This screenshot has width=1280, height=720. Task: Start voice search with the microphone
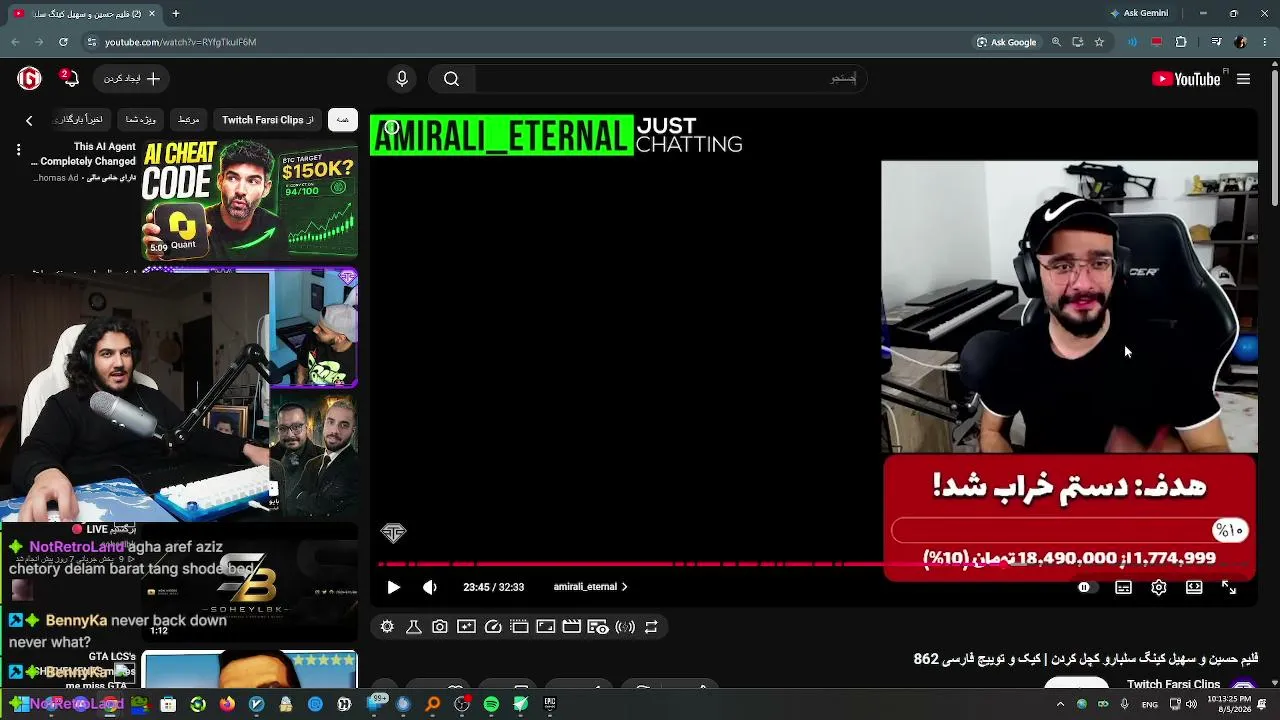tap(402, 79)
